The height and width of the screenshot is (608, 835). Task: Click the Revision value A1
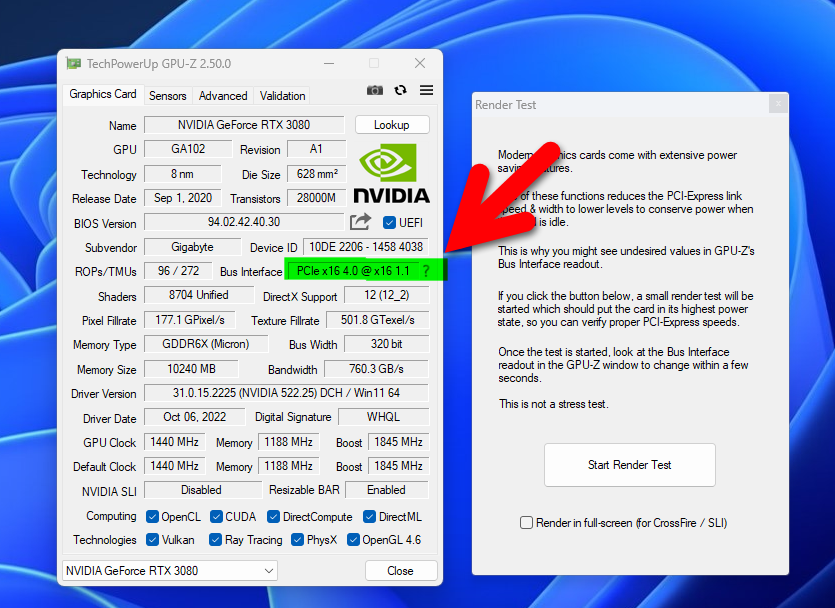point(316,149)
